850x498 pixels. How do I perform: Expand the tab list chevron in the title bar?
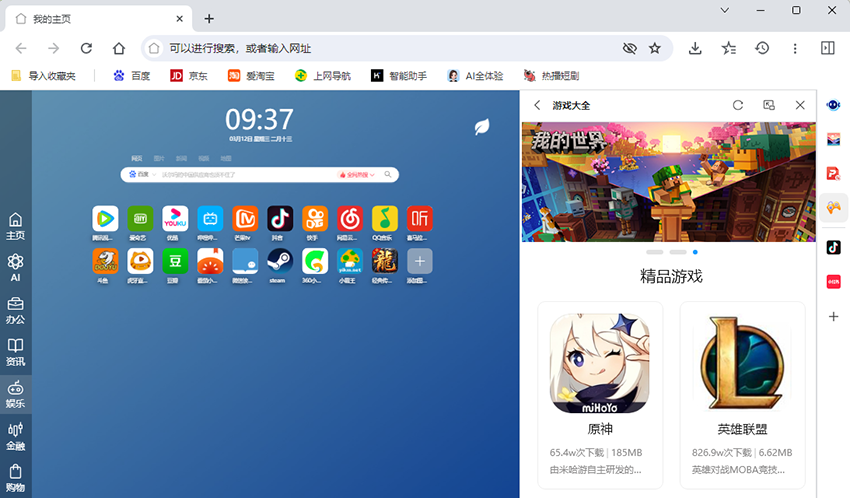(723, 10)
